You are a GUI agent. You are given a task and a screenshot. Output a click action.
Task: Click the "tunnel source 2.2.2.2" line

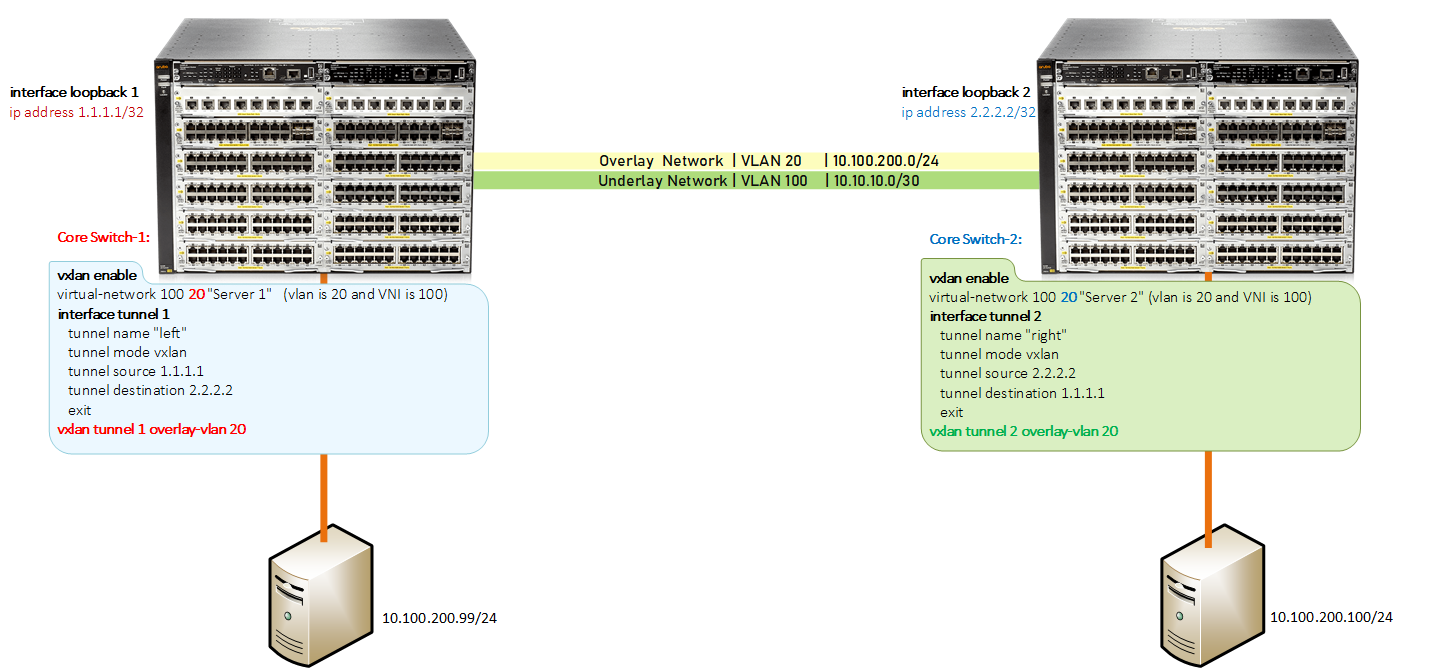(x=1008, y=373)
